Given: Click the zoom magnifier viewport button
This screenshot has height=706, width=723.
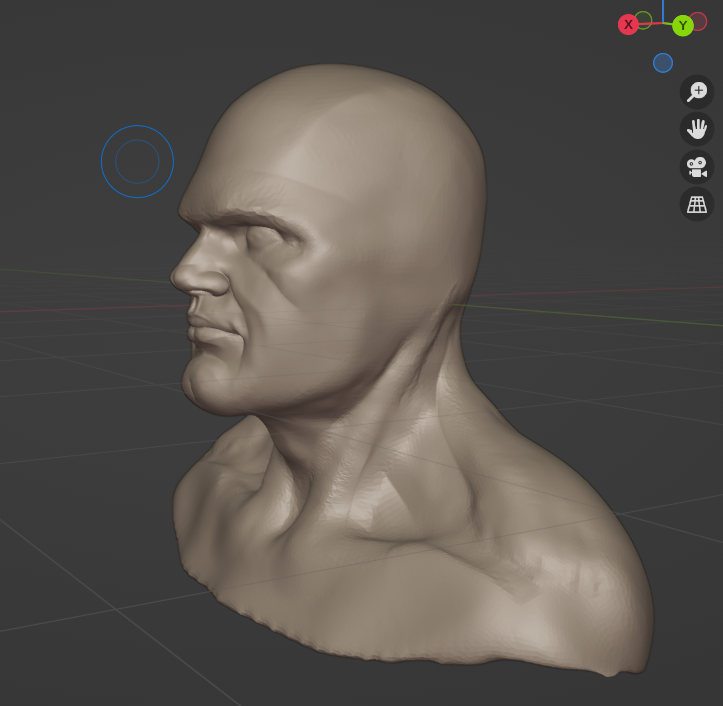Looking at the screenshot, I should [x=697, y=92].
